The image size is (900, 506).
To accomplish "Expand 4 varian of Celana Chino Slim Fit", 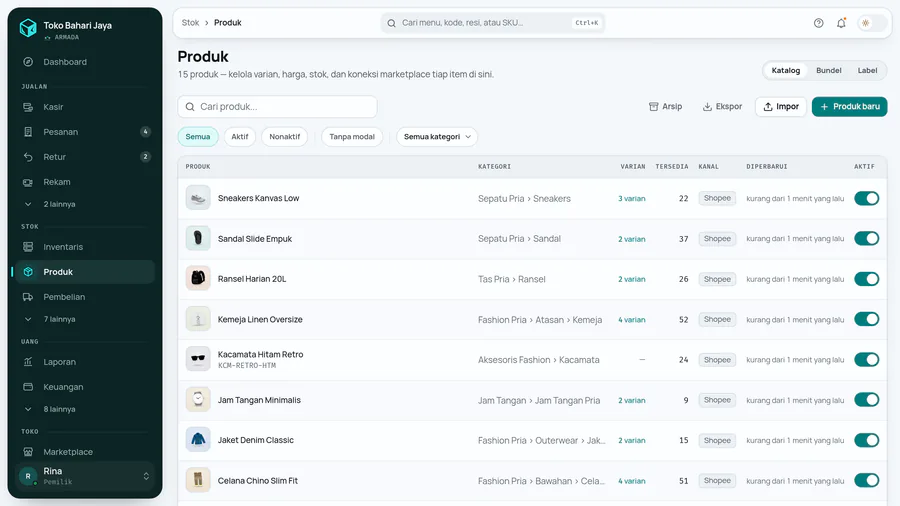I will point(631,481).
